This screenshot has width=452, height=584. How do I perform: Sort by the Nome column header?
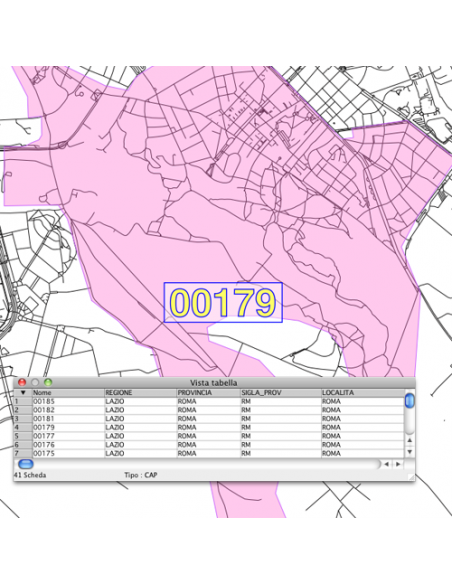click(68, 393)
